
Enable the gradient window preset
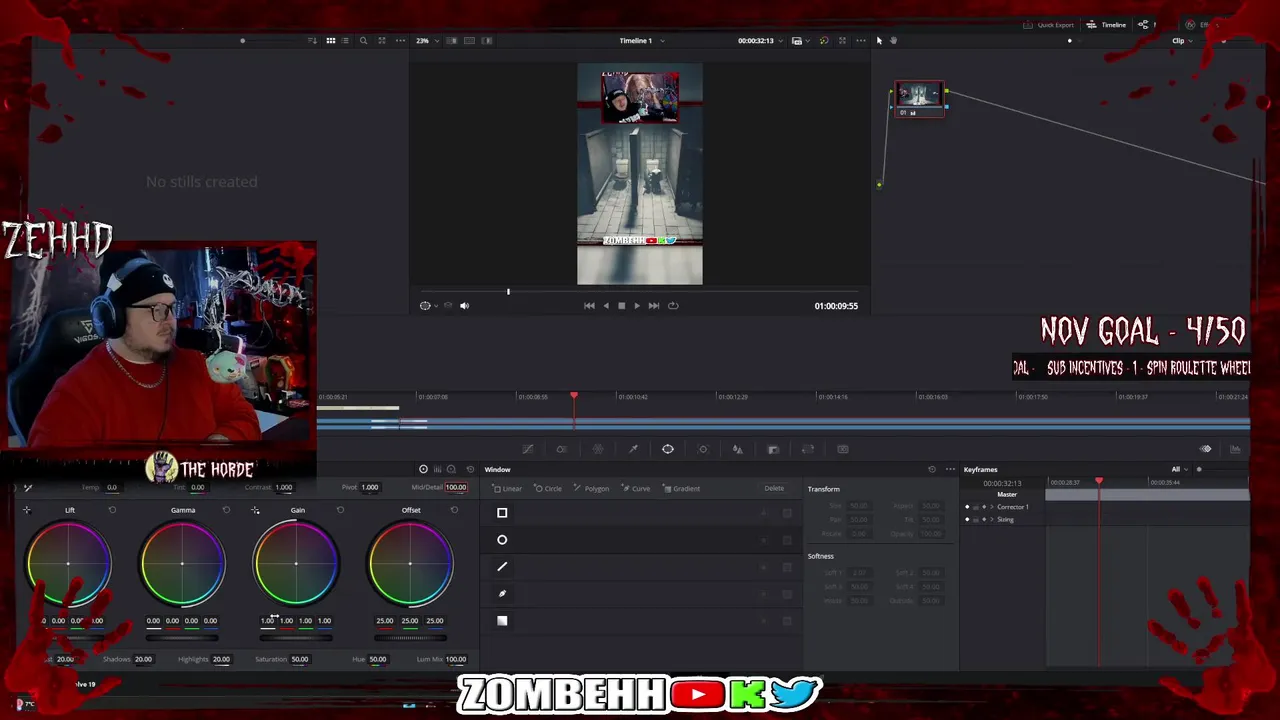[x=502, y=620]
